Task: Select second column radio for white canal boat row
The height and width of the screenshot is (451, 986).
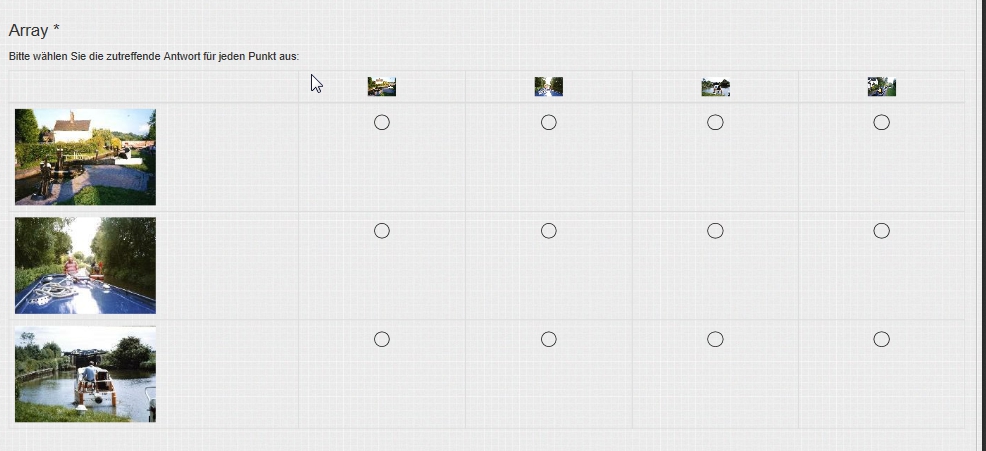Action: (548, 340)
